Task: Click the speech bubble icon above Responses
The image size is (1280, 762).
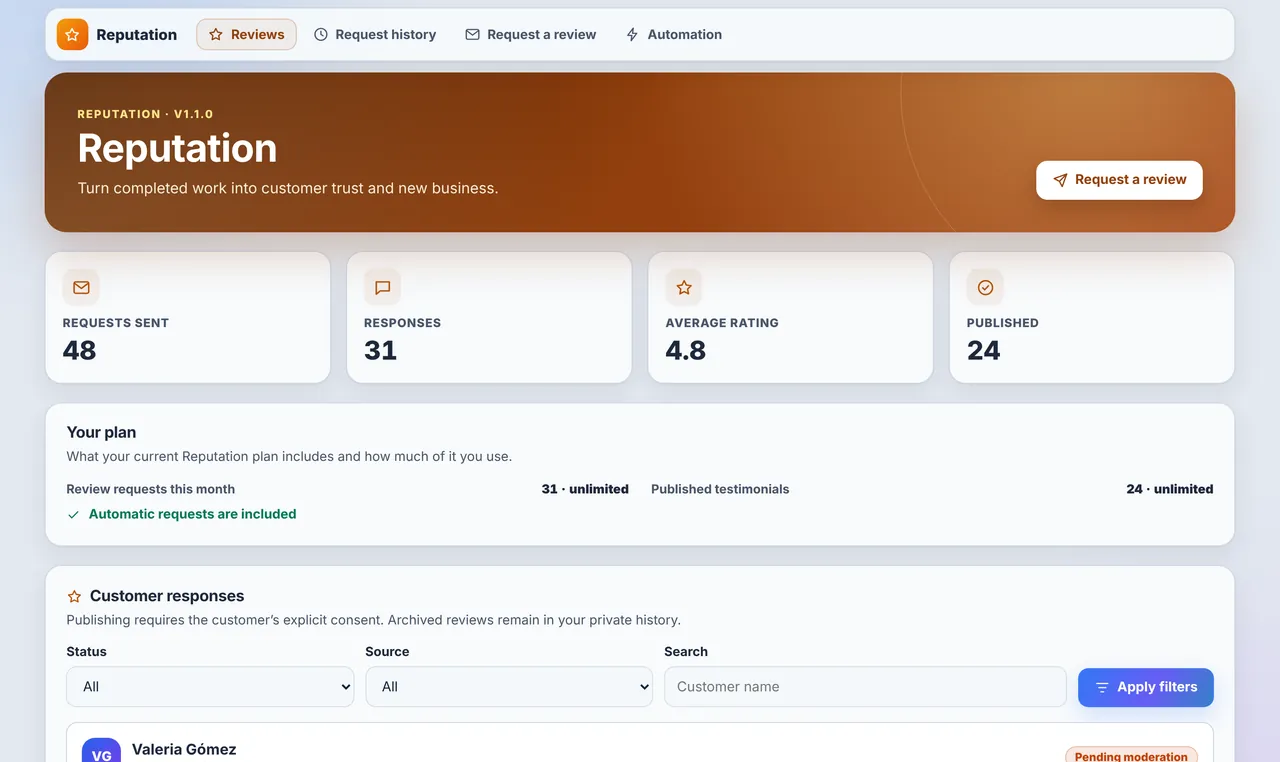Action: point(382,287)
